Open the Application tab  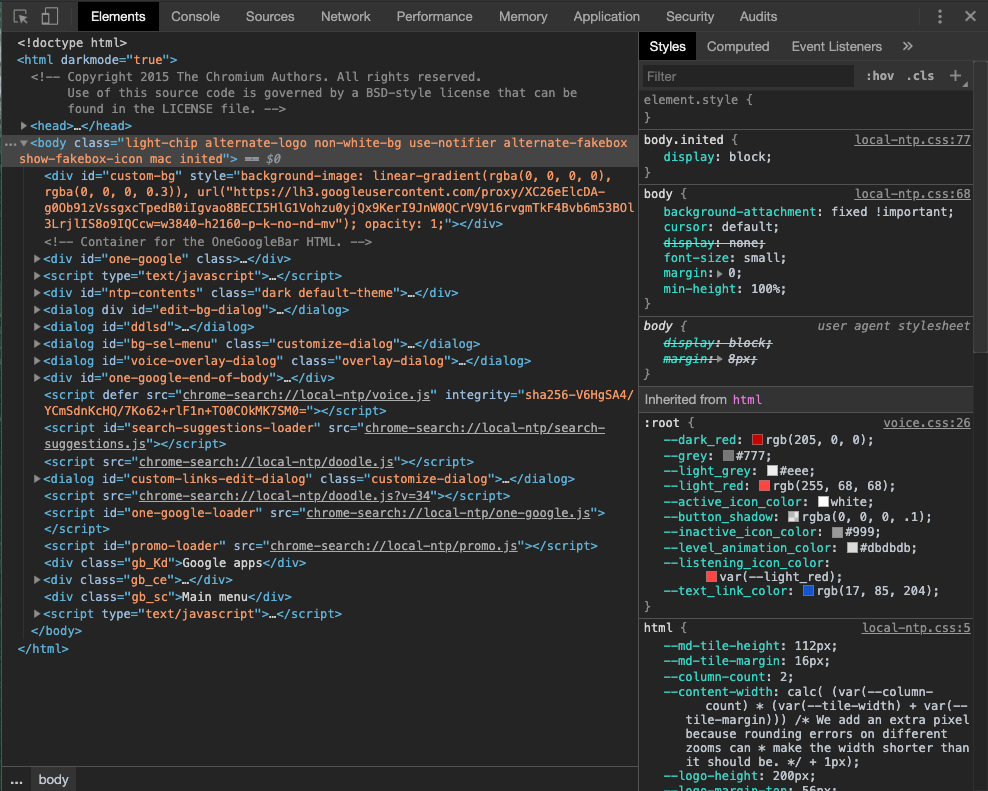coord(606,16)
